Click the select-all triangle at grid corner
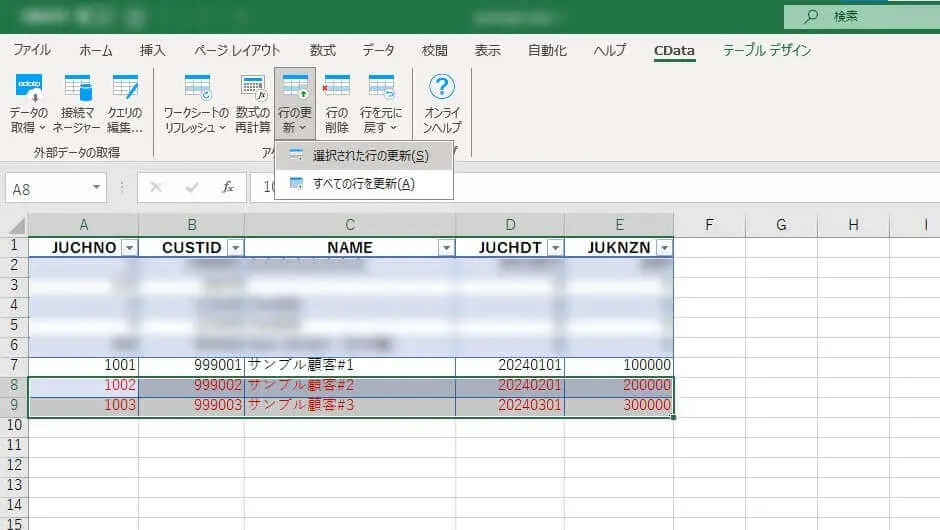The height and width of the screenshot is (530, 940). [x=17, y=225]
